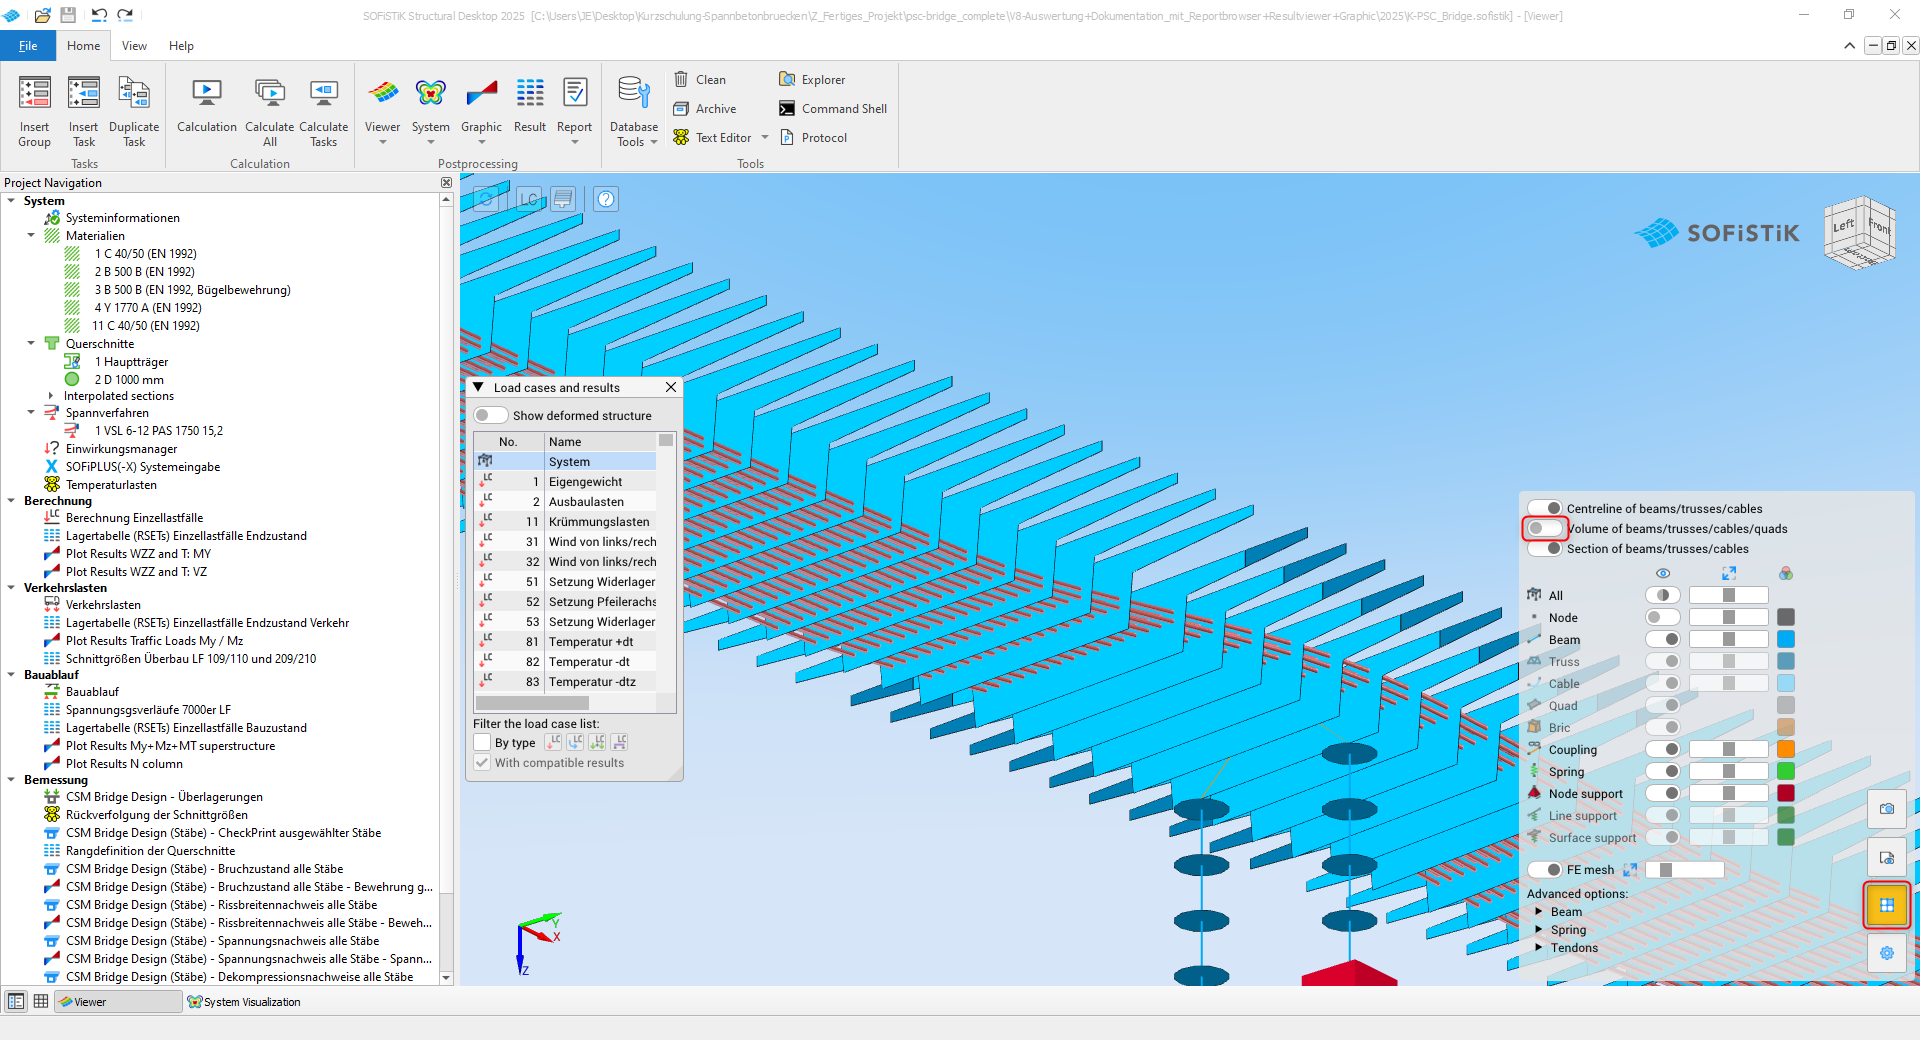The width and height of the screenshot is (1920, 1040).
Task: Start Calculation from the ribbon
Action: (207, 104)
